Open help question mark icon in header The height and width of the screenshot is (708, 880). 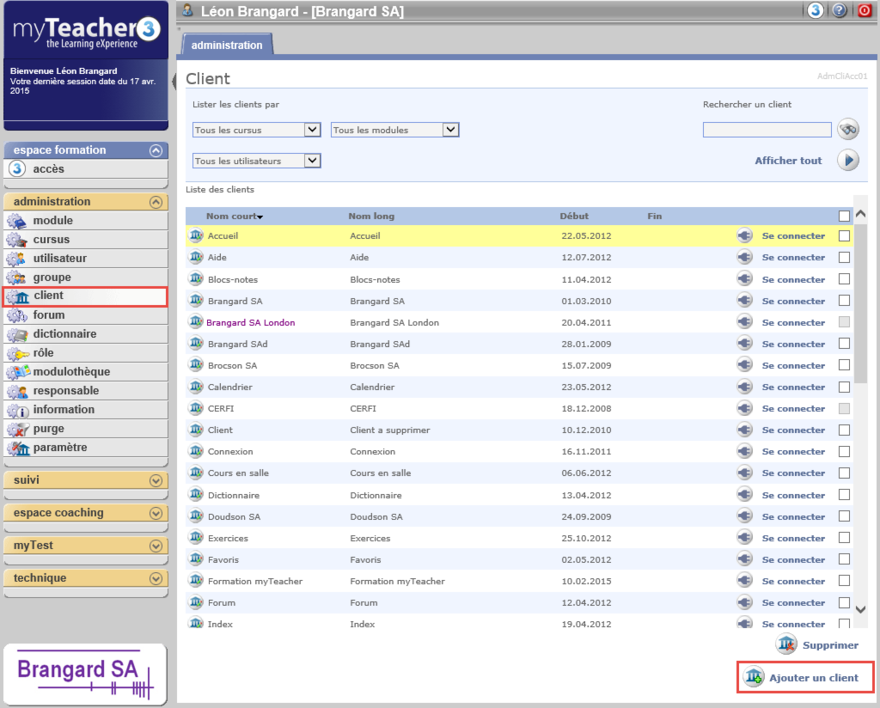coord(839,11)
